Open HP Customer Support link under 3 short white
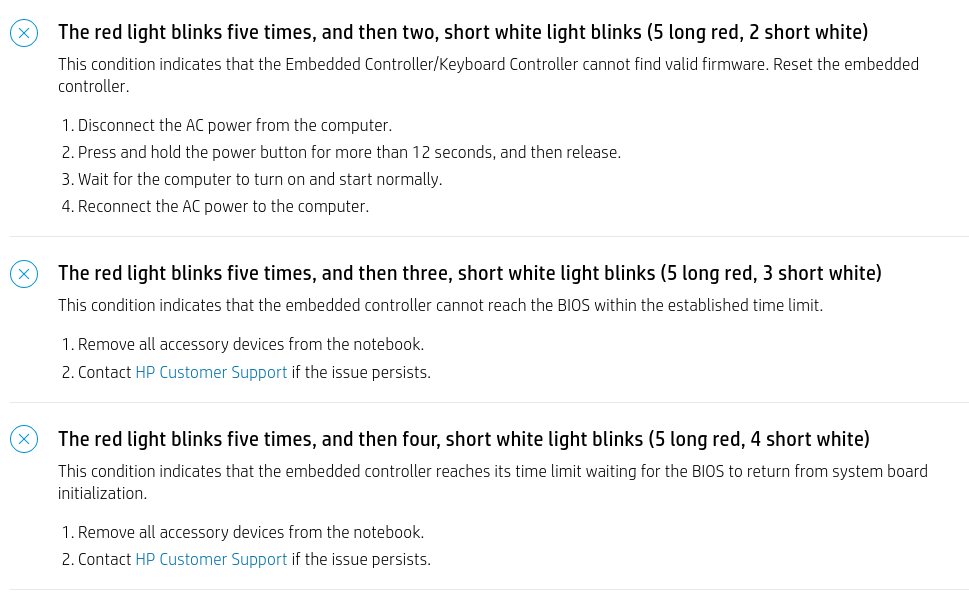 point(211,372)
